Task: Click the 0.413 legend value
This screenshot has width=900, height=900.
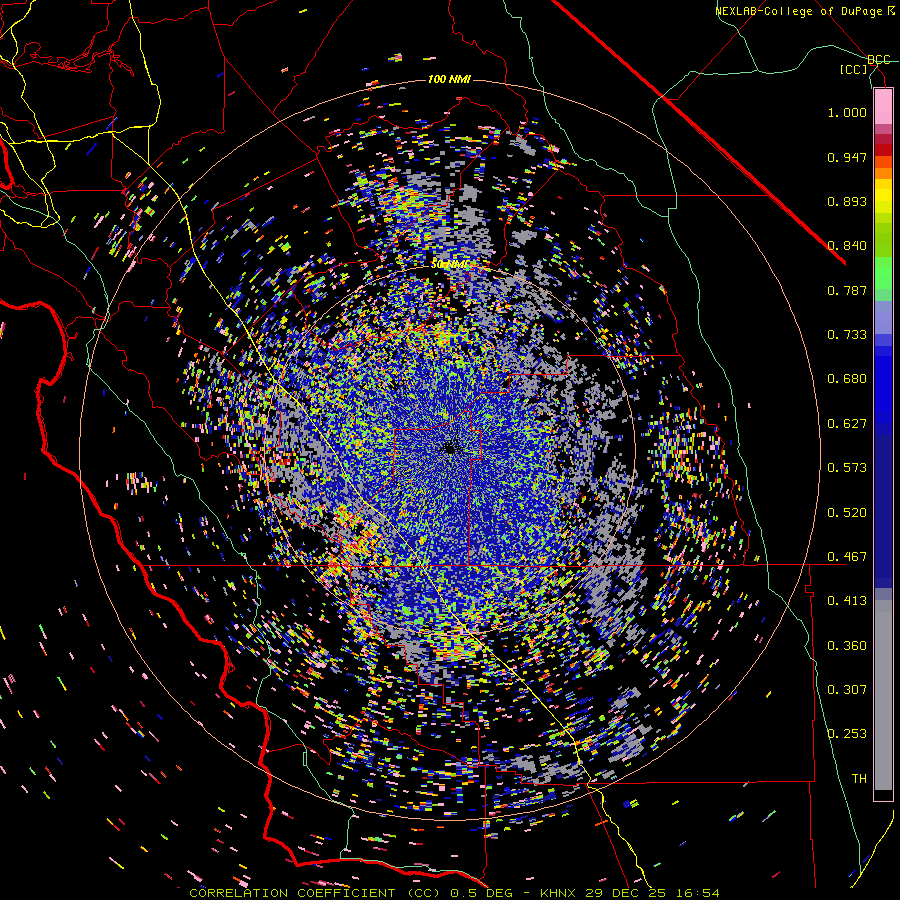Action: pyautogui.click(x=847, y=601)
